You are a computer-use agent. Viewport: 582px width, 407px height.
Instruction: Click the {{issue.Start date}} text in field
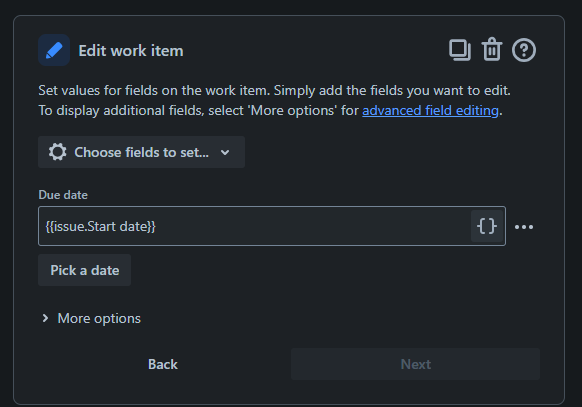pos(101,226)
